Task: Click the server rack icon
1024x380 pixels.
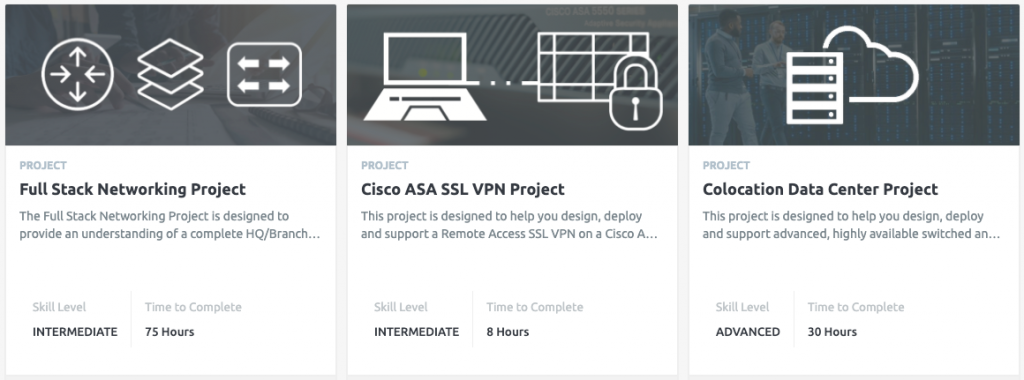Action: click(814, 87)
